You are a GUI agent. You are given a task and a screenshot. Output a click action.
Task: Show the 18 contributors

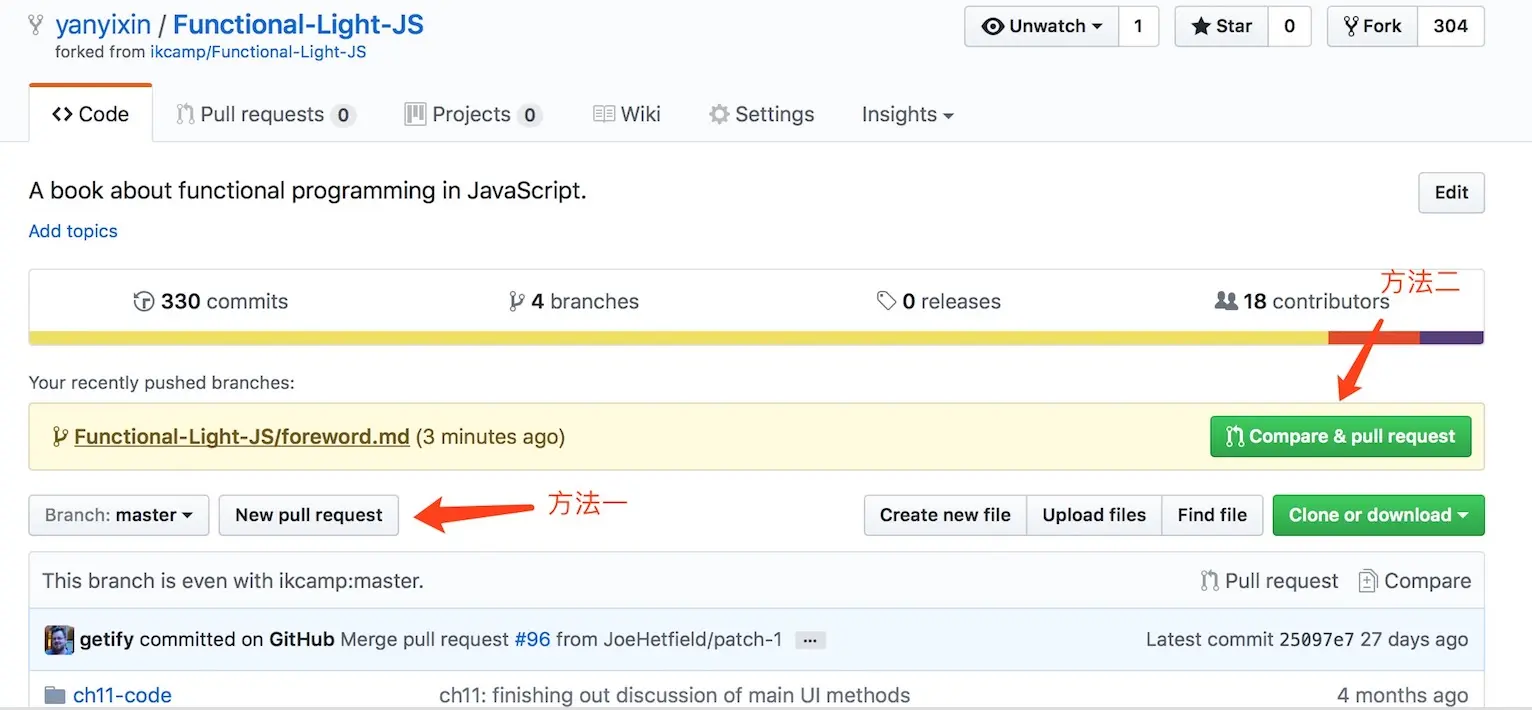pyautogui.click(x=1302, y=301)
